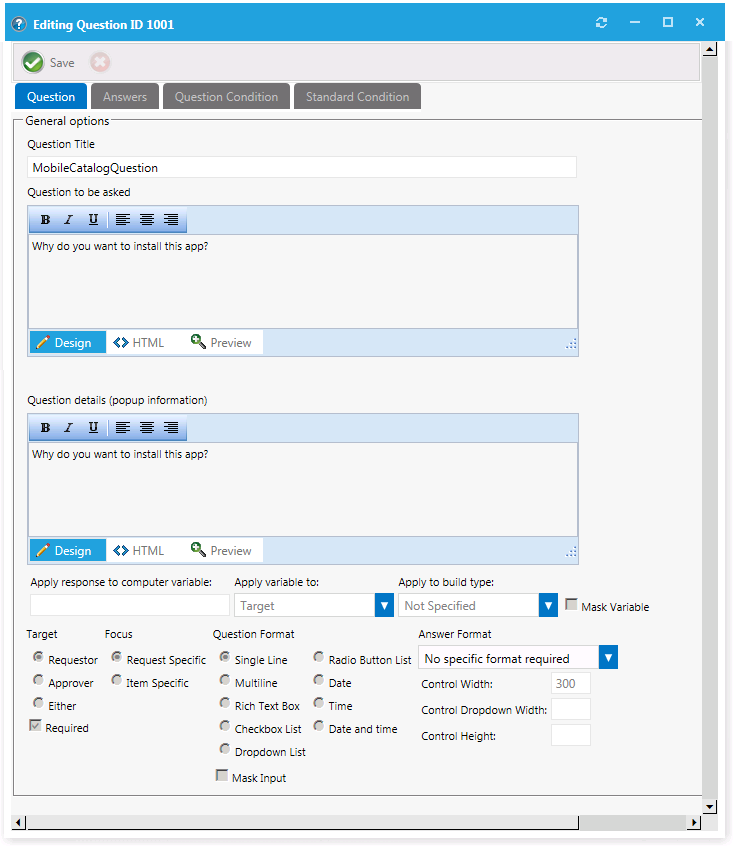Viewport: 733px width, 846px height.
Task: Center align text in Question to be asked editor
Action: [147, 220]
